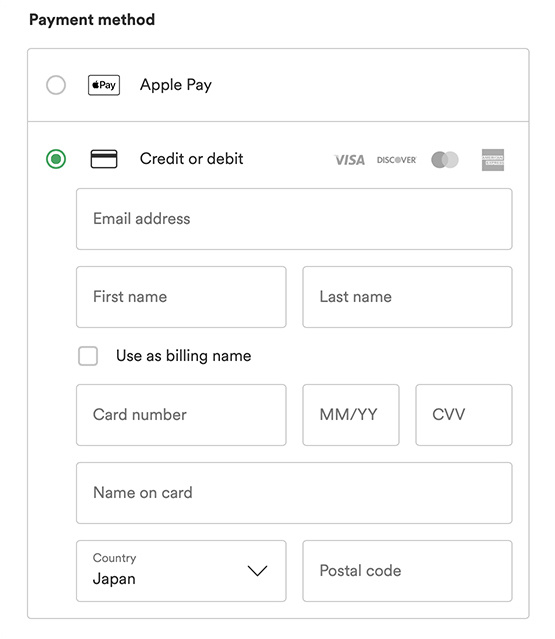Image resolution: width=555 pixels, height=639 pixels.
Task: Click the Postal code field
Action: (407, 571)
